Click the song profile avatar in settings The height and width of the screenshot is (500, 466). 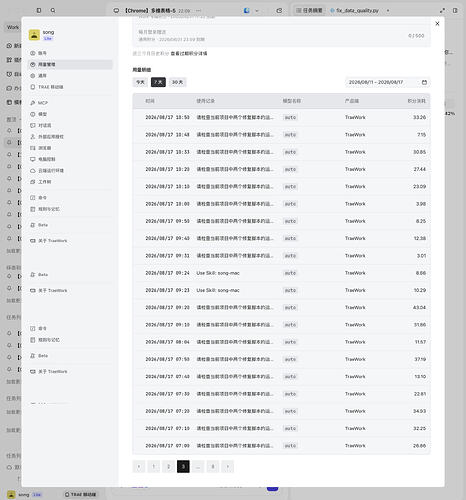click(34, 35)
